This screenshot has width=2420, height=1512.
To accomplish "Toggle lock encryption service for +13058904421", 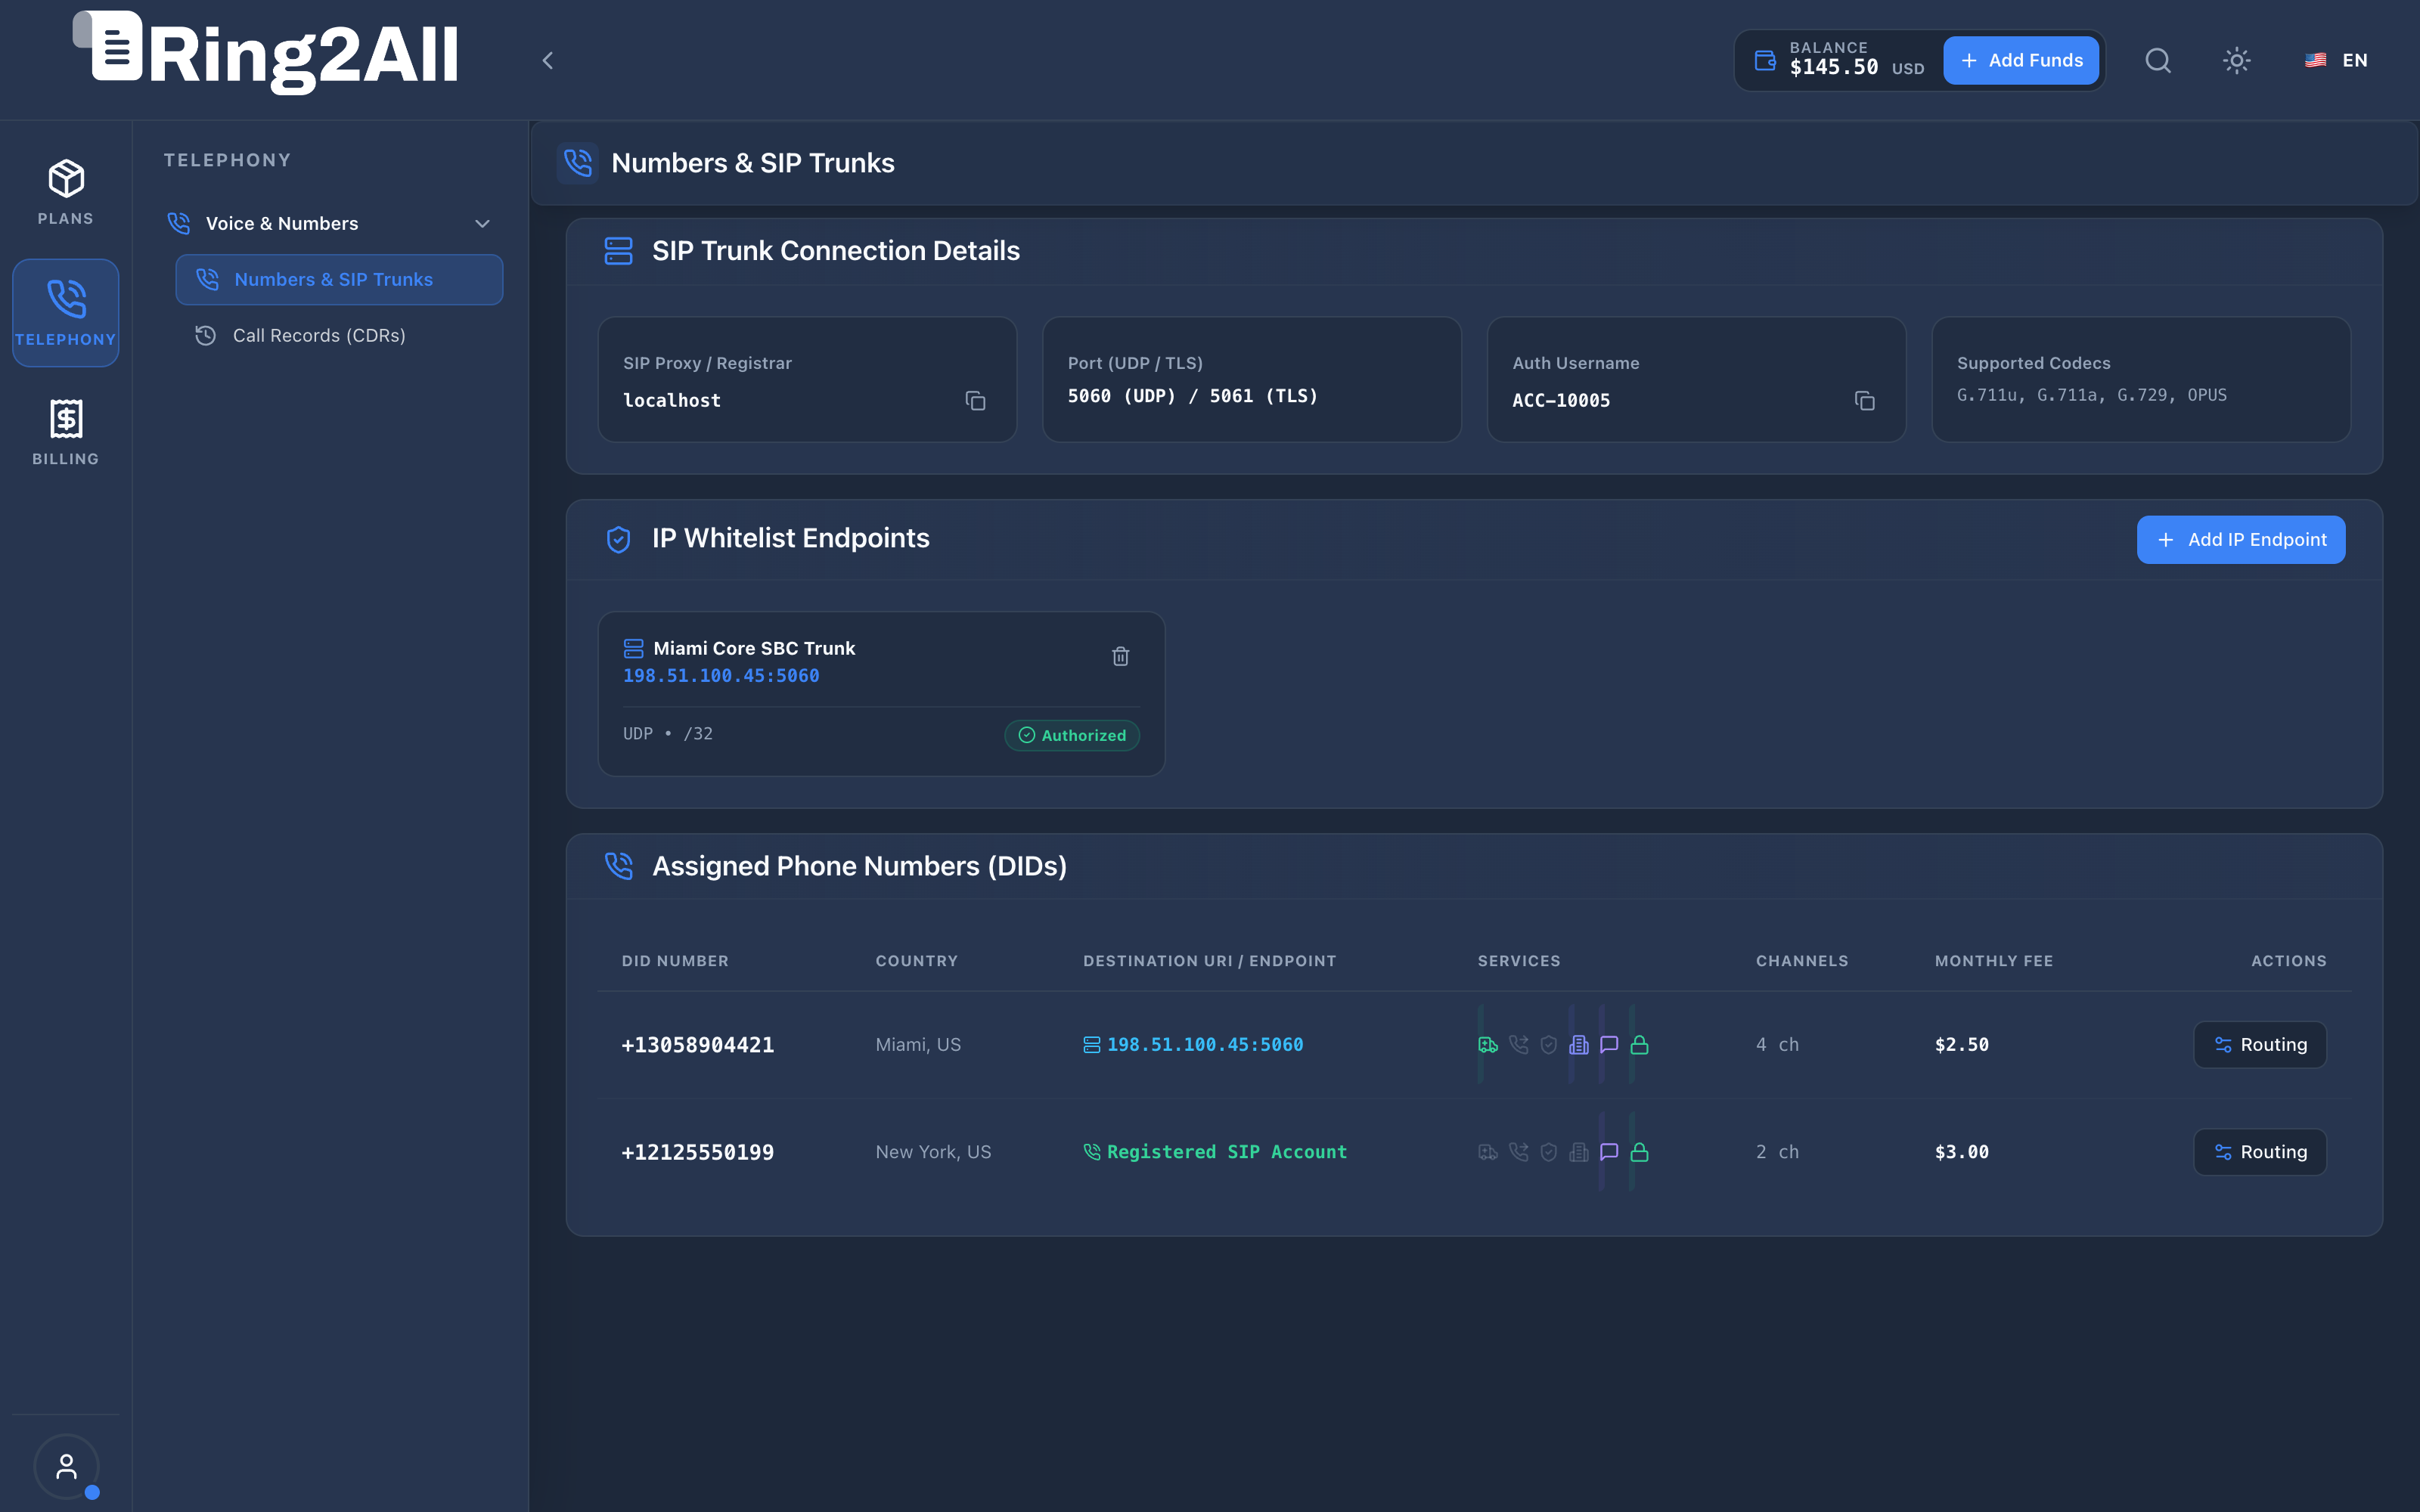I will tap(1639, 1045).
